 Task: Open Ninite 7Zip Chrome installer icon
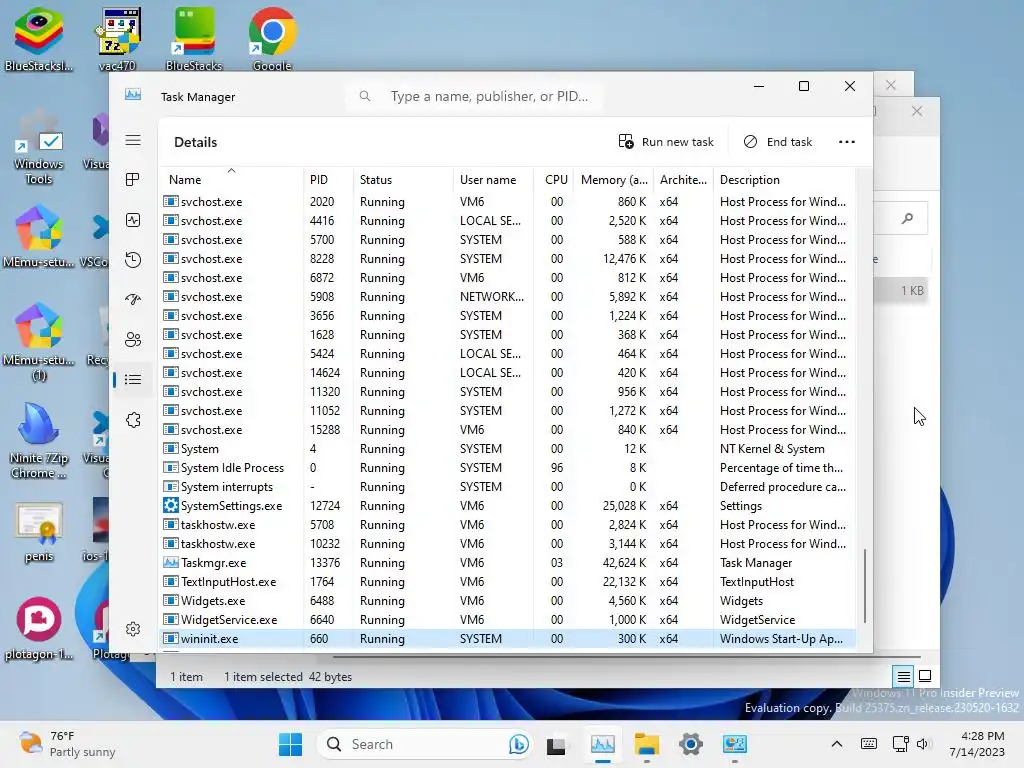[x=39, y=441]
